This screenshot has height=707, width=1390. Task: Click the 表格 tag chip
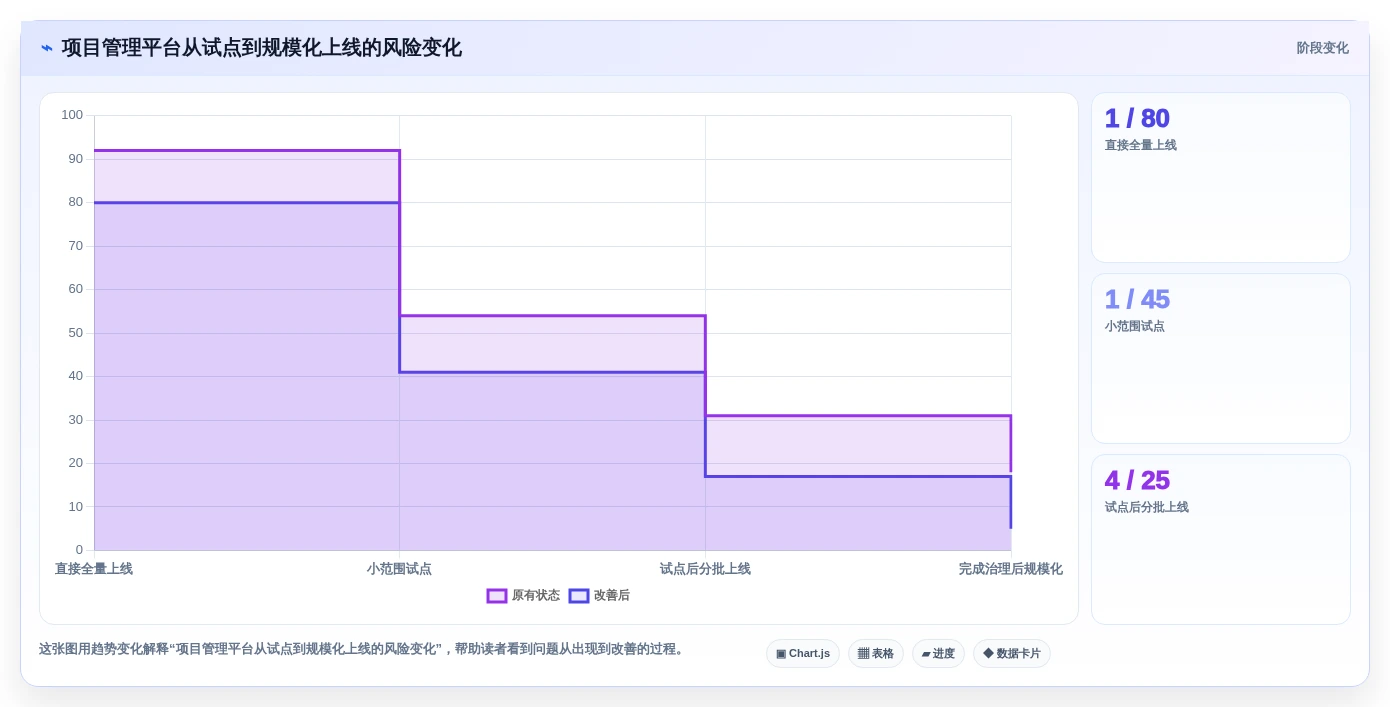[876, 654]
